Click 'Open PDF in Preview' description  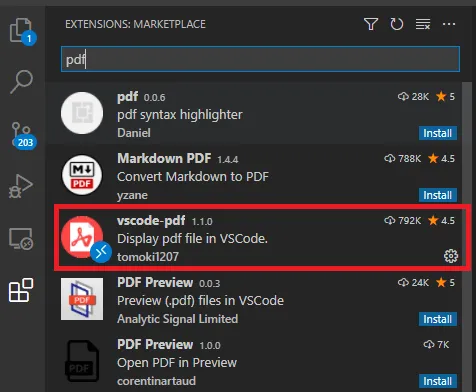coord(177,363)
